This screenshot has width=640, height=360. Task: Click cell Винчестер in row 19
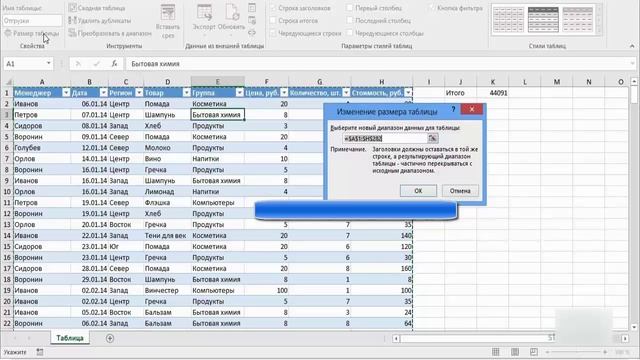point(167,291)
